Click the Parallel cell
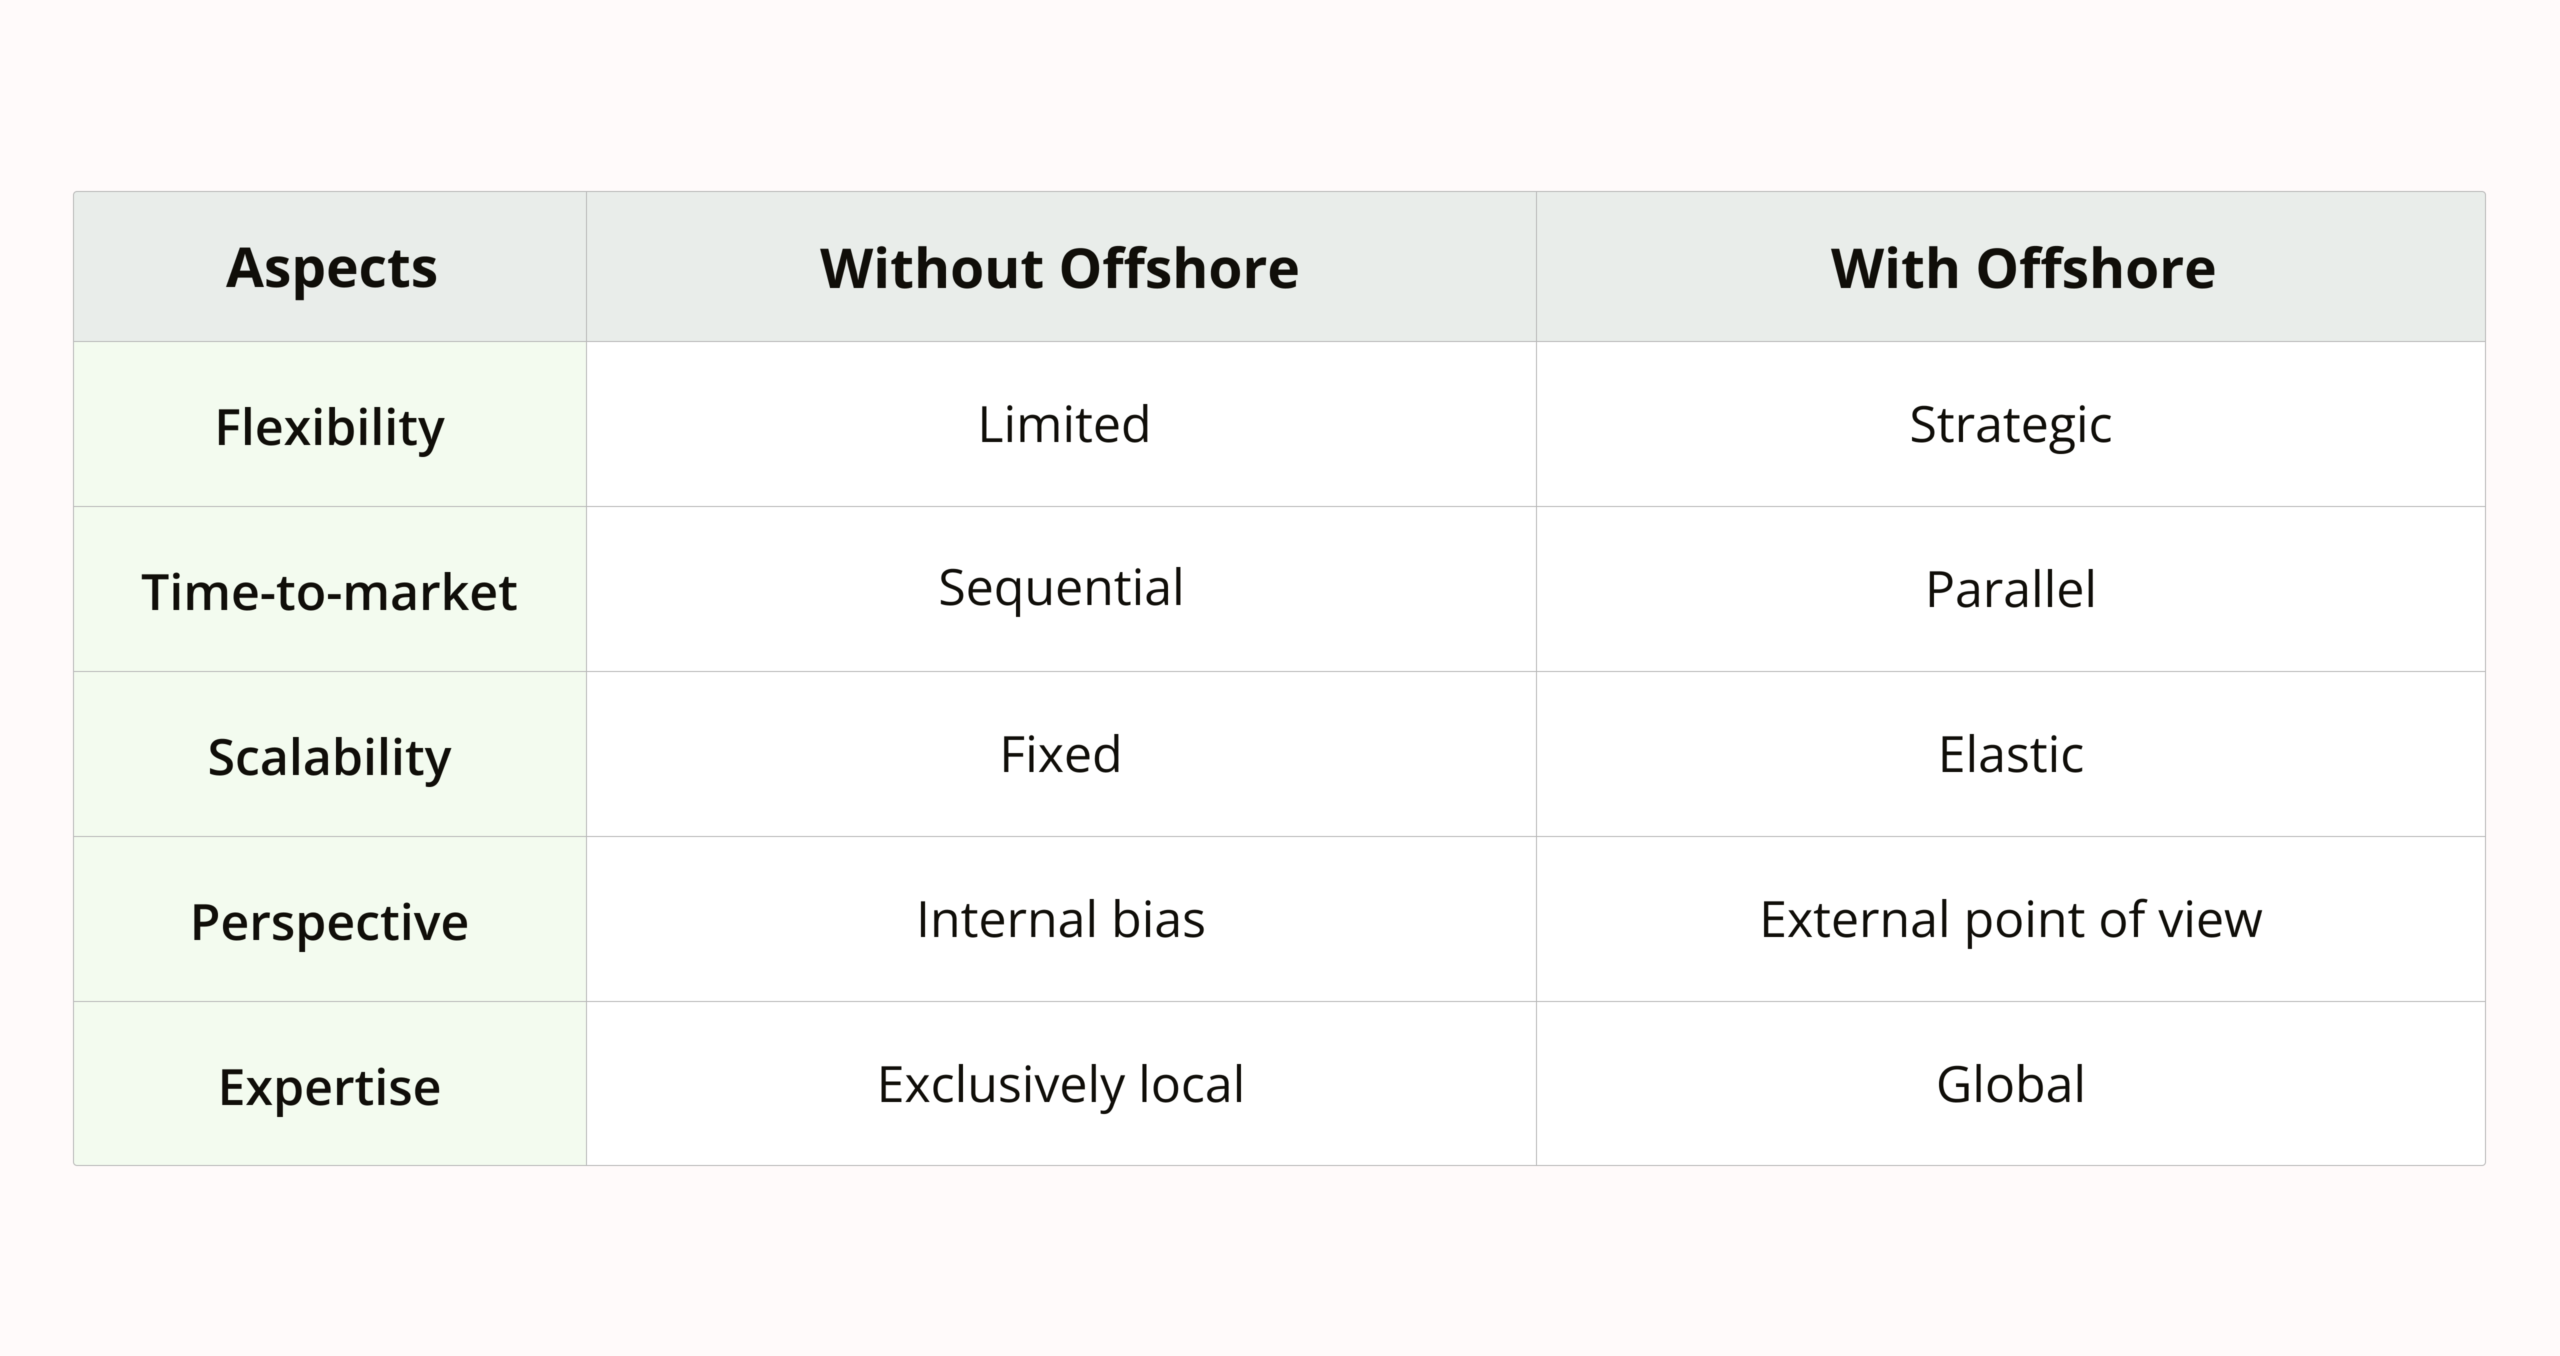The height and width of the screenshot is (1356, 2560). [2010, 589]
